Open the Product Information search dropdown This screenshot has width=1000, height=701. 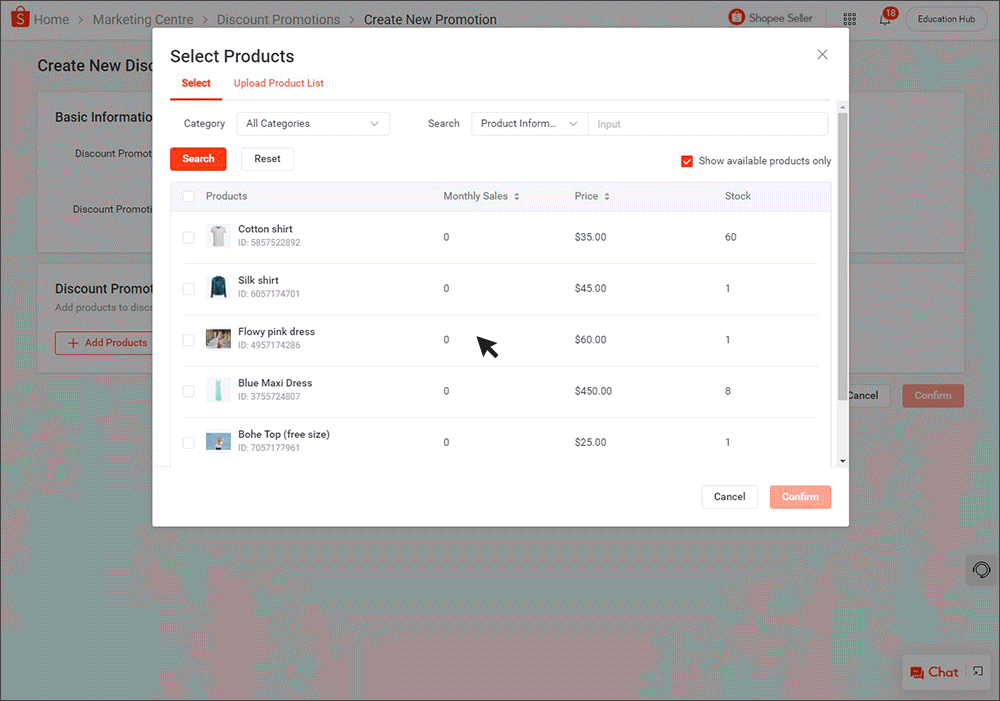[529, 123]
